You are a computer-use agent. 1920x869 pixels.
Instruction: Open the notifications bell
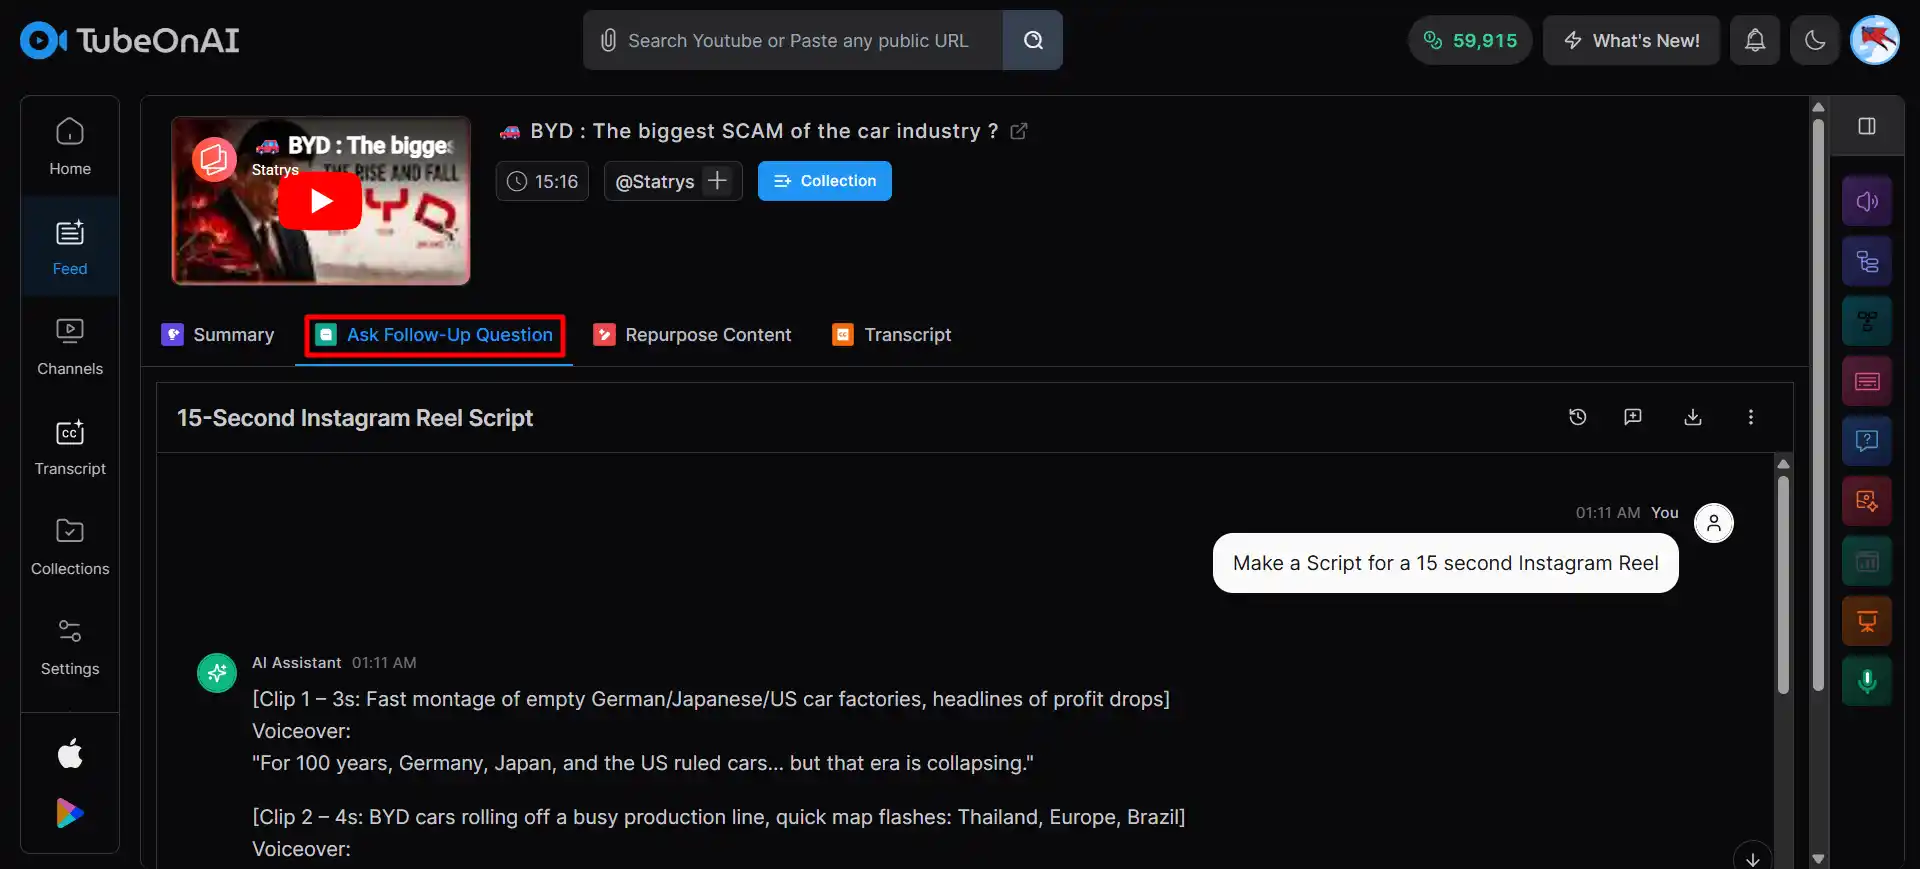coord(1754,40)
